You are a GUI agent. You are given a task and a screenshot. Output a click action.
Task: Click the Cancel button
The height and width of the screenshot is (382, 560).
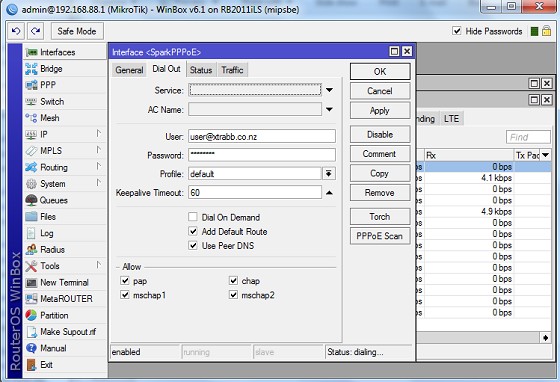[x=380, y=91]
